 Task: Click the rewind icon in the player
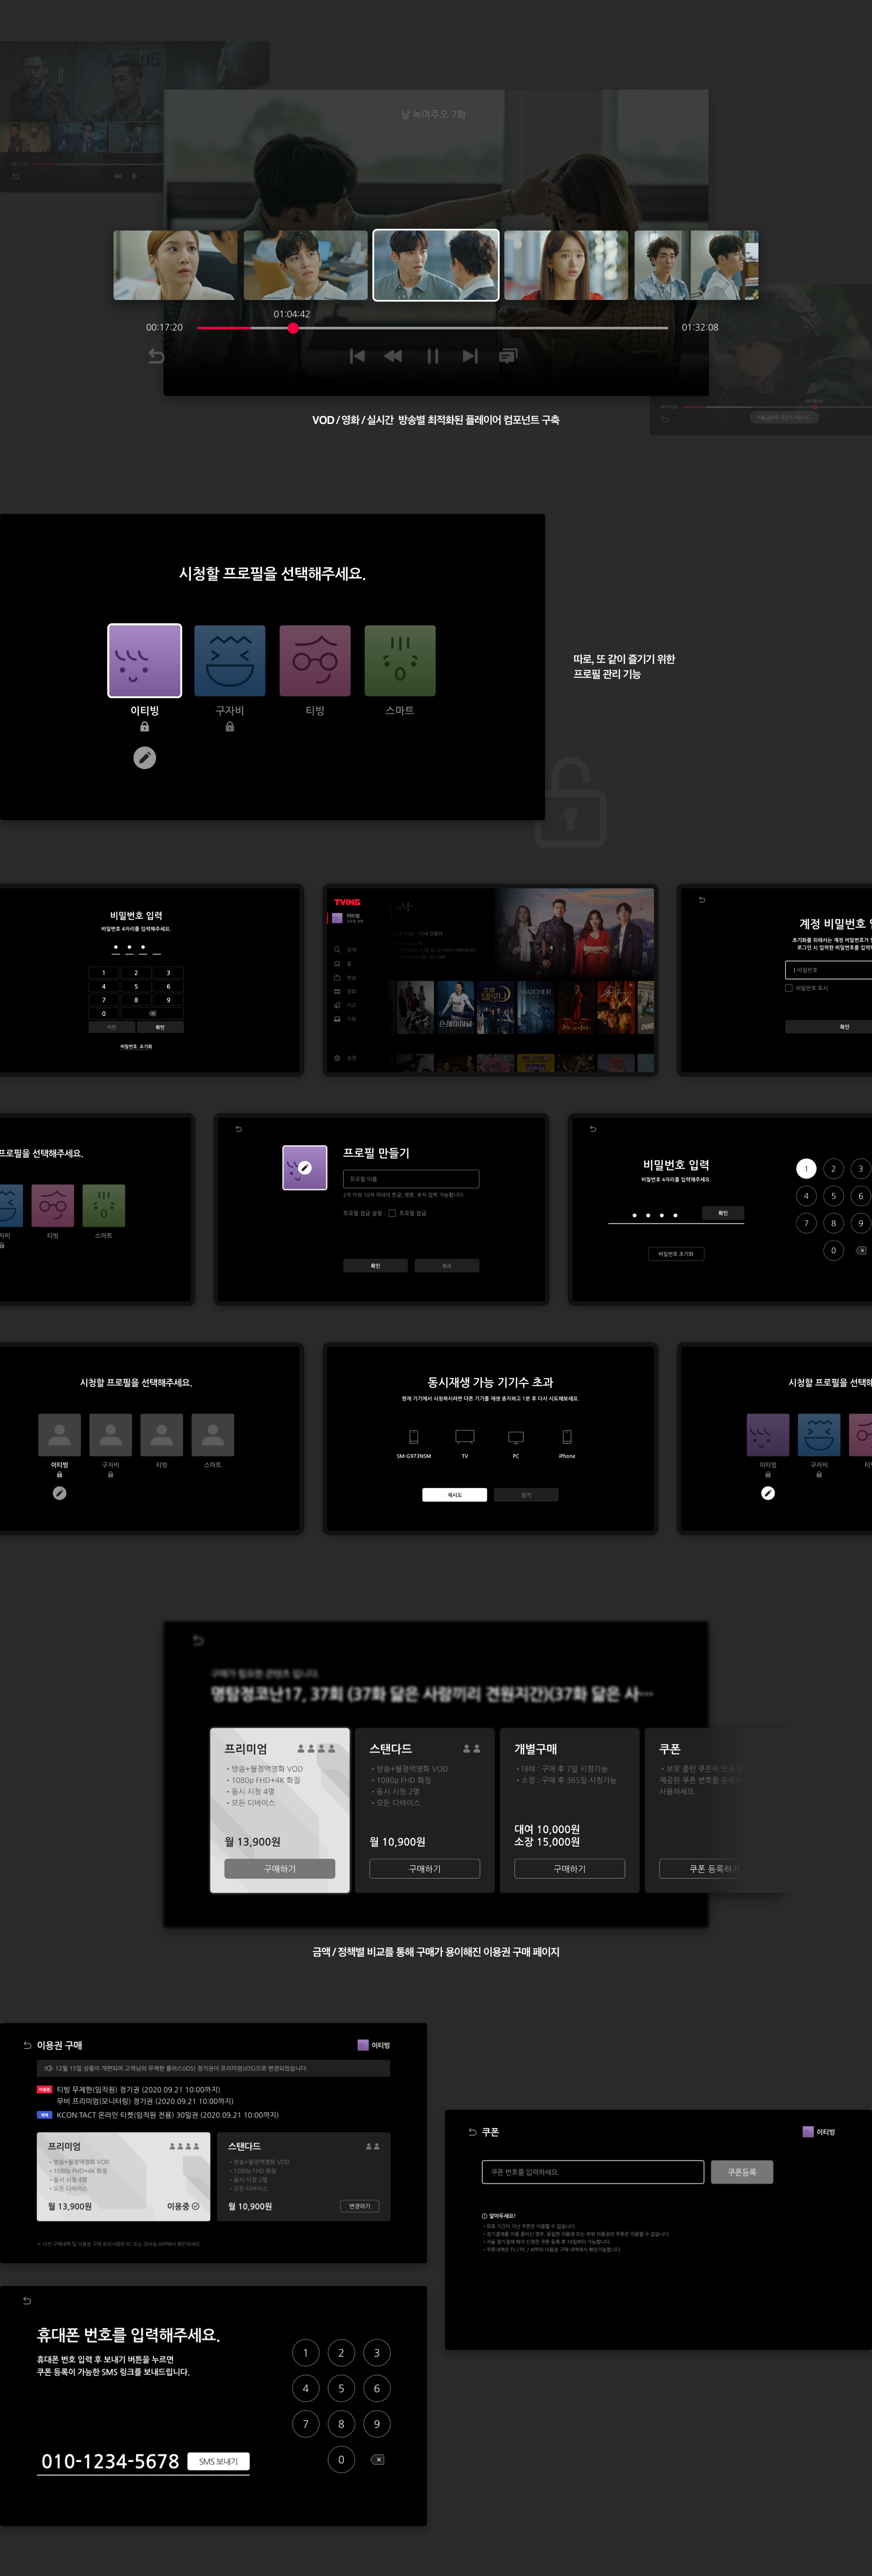click(393, 356)
